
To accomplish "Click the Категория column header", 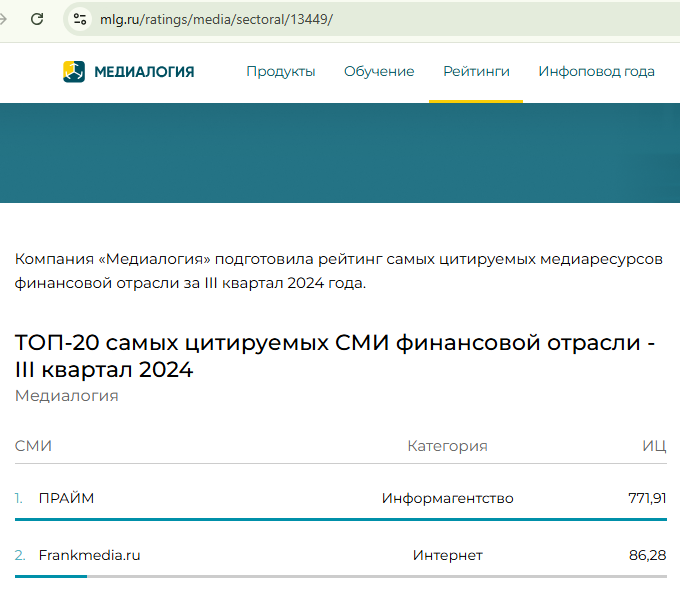I will 448,446.
